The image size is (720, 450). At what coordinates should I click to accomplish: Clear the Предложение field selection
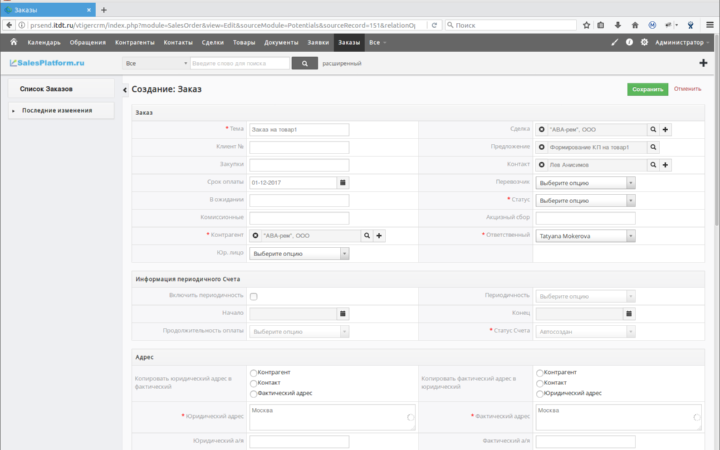click(541, 147)
